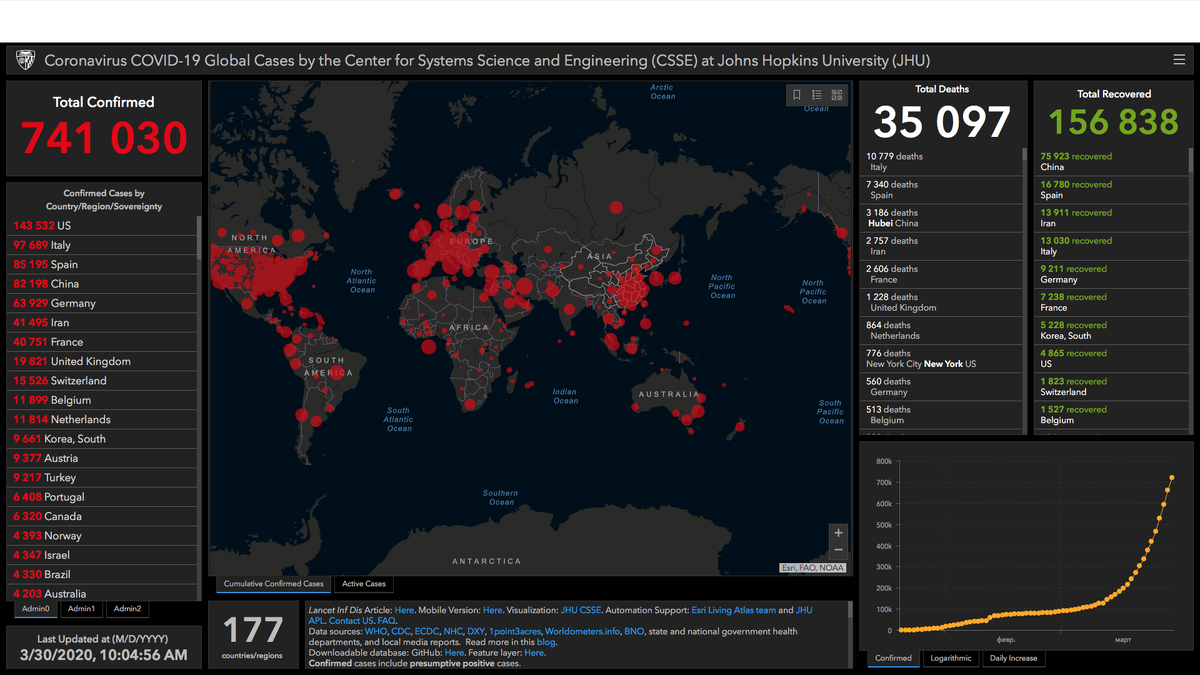
Task: Select the "82 198 China" row
Action: [103, 284]
